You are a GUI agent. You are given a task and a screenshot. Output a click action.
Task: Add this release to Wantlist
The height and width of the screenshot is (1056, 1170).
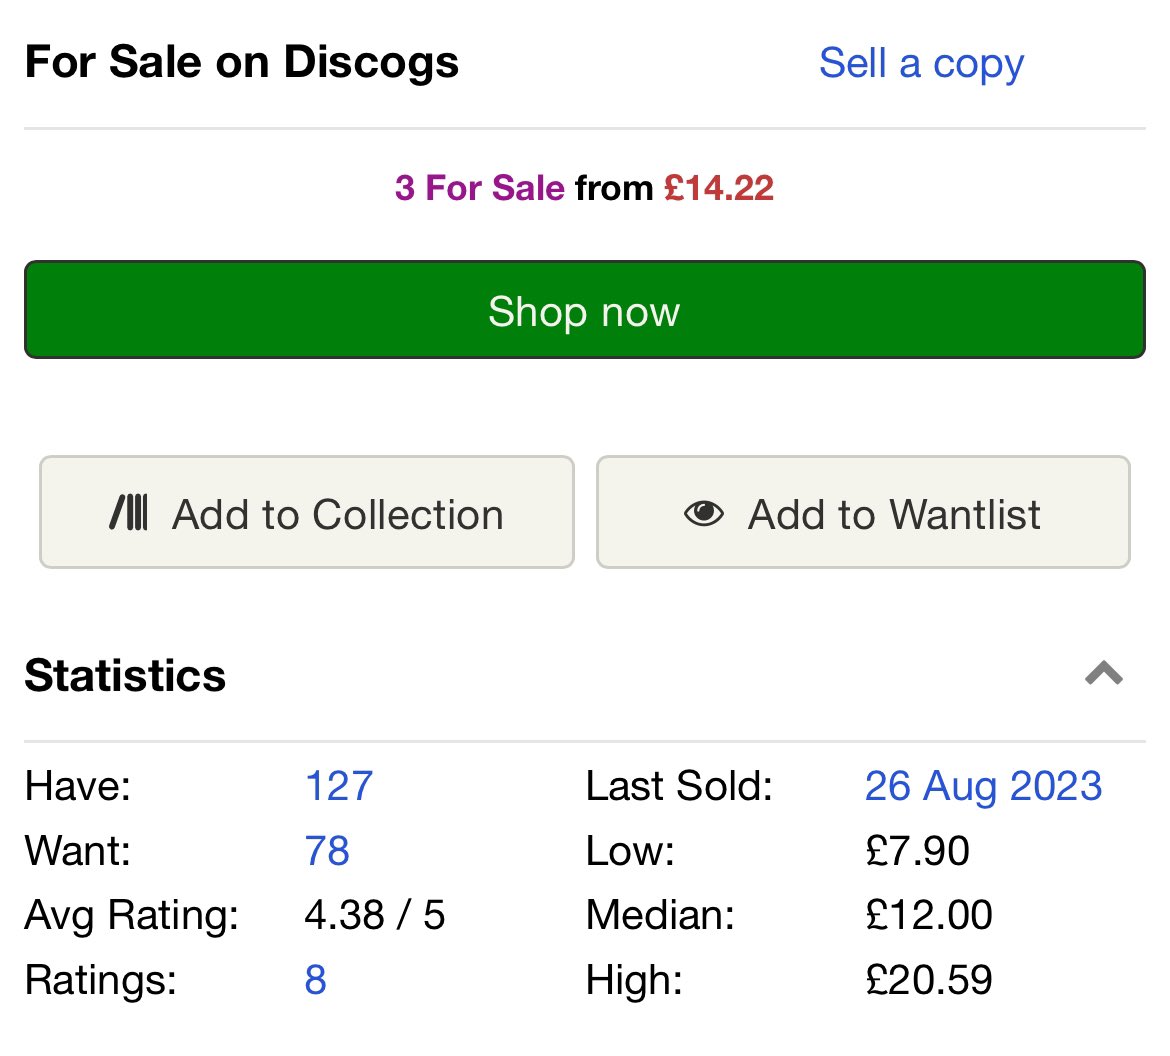pyautogui.click(x=863, y=513)
